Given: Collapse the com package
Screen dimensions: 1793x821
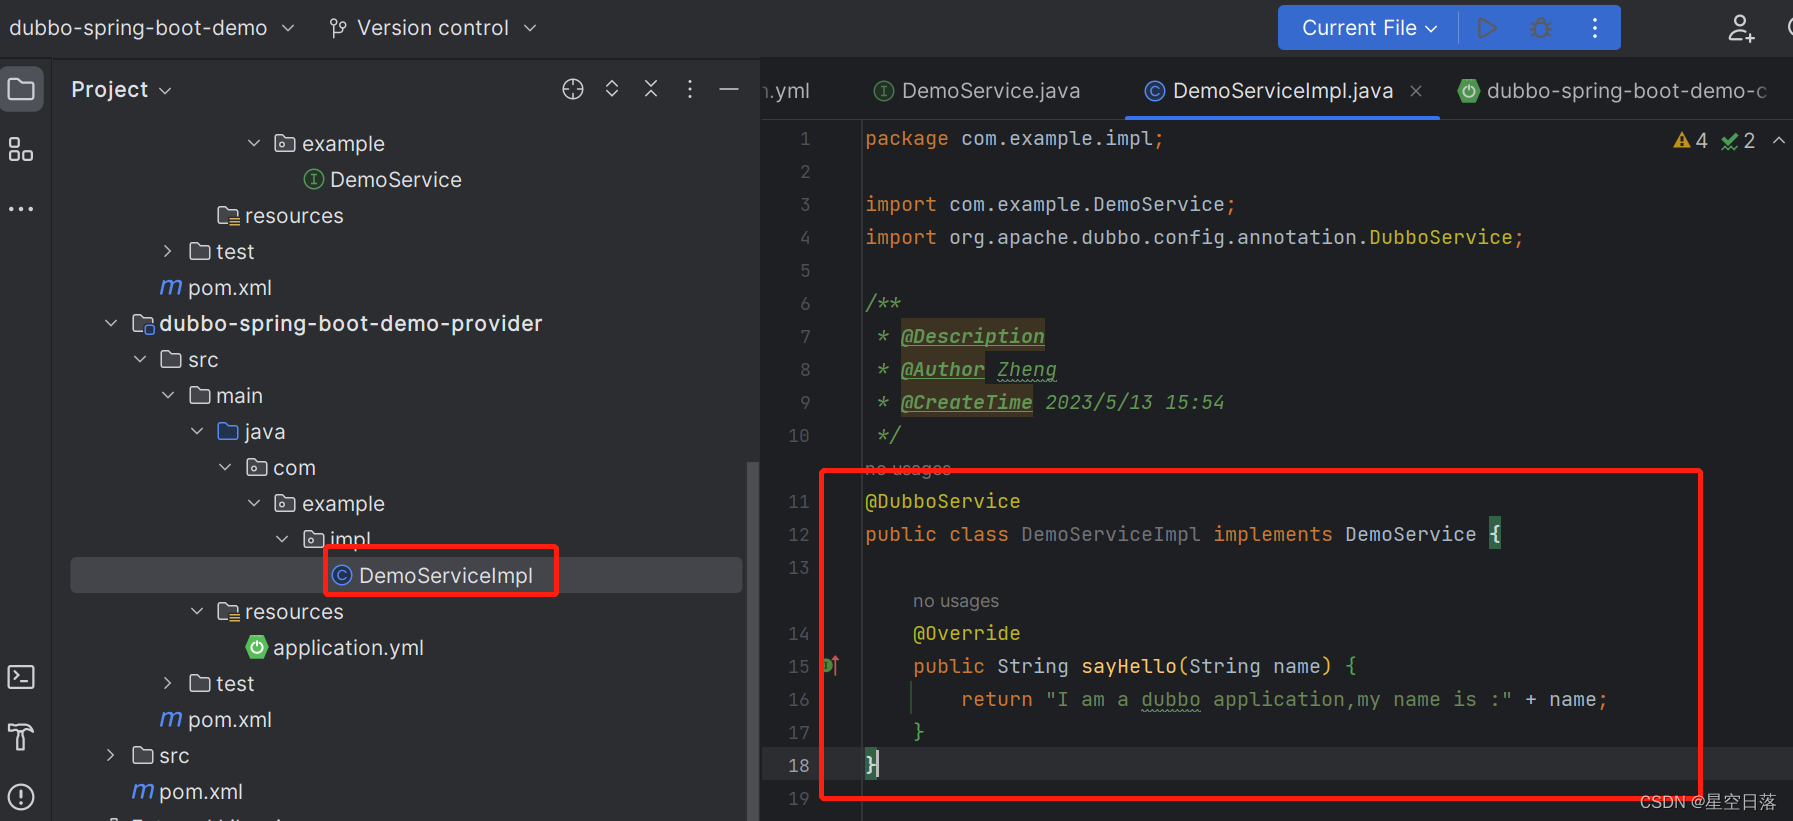Looking at the screenshot, I should coord(225,467).
